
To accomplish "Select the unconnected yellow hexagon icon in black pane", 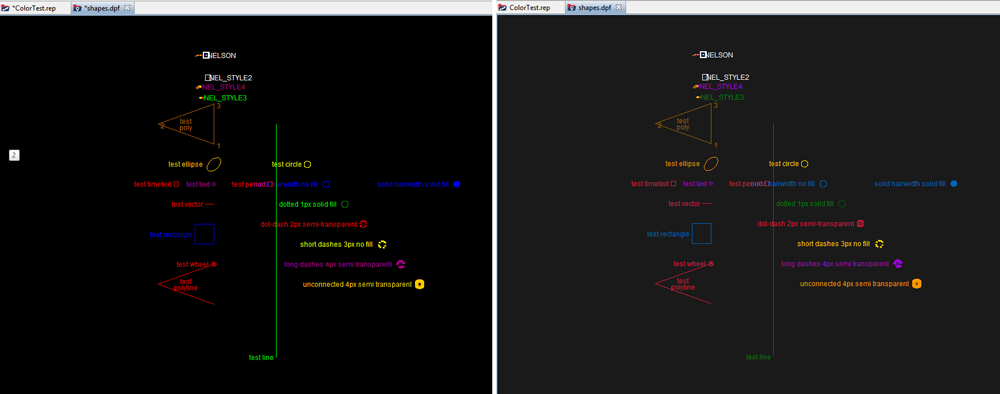I will 420,284.
